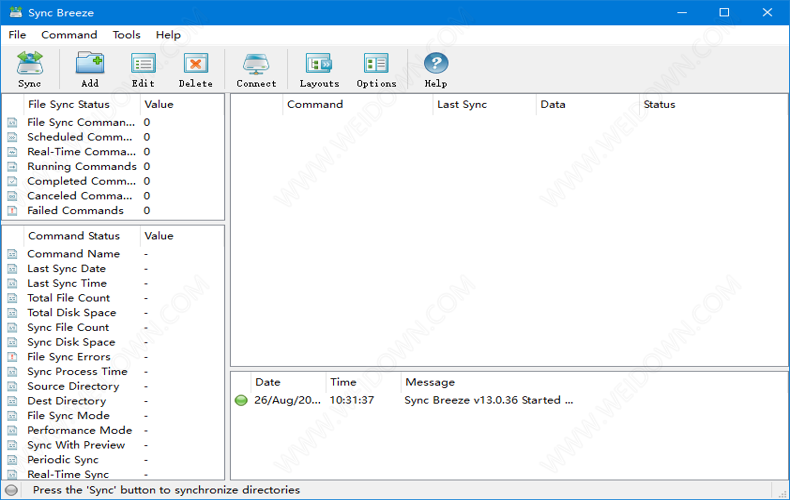Click the Value header in File Sync Status
Image resolution: width=790 pixels, height=500 pixels.
[x=181, y=104]
